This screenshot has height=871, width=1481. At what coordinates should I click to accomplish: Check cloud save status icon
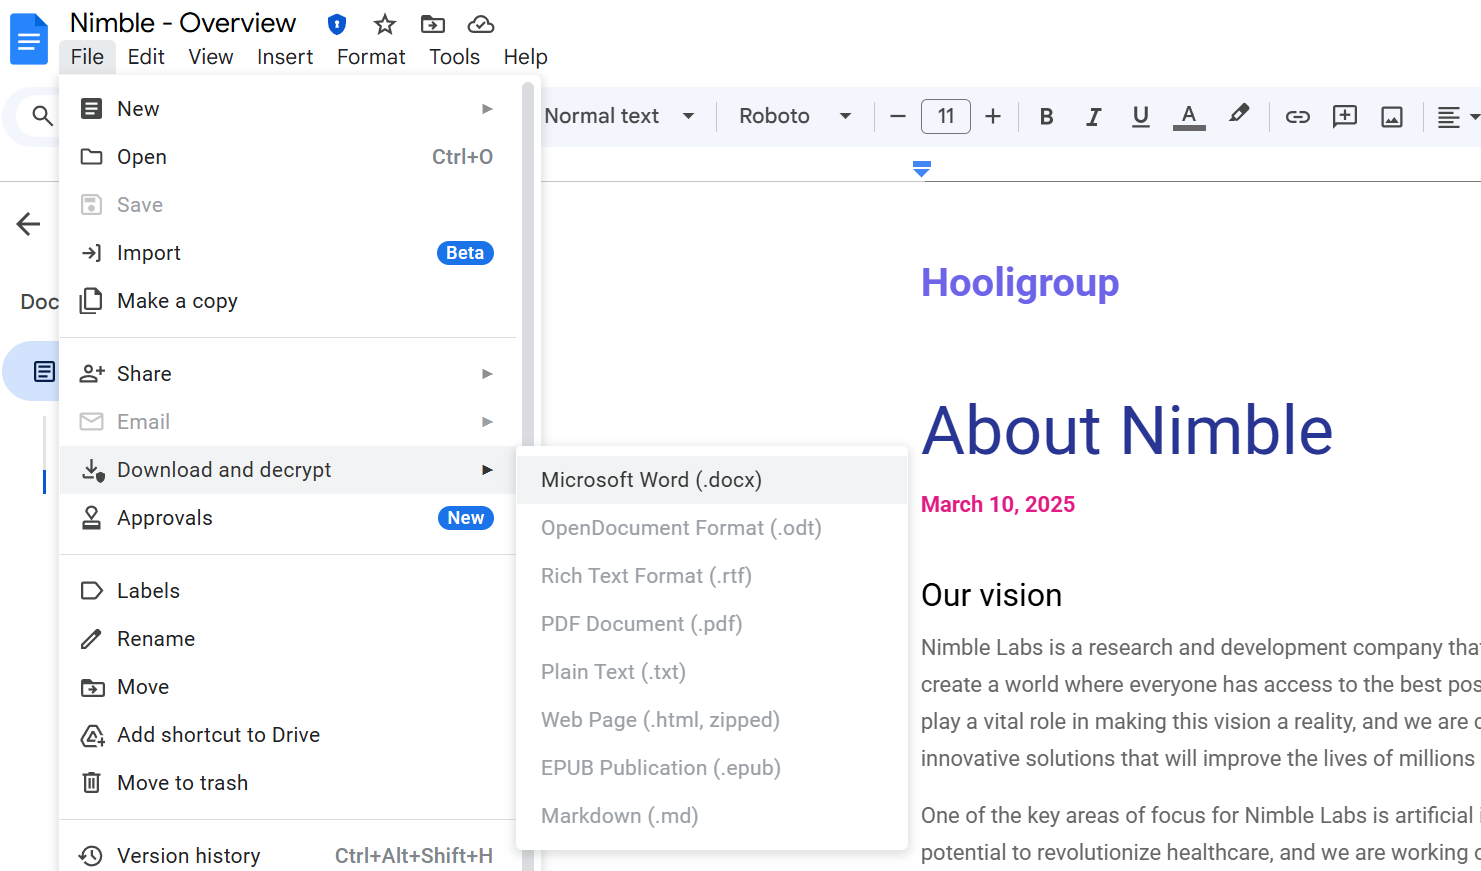[x=481, y=24]
